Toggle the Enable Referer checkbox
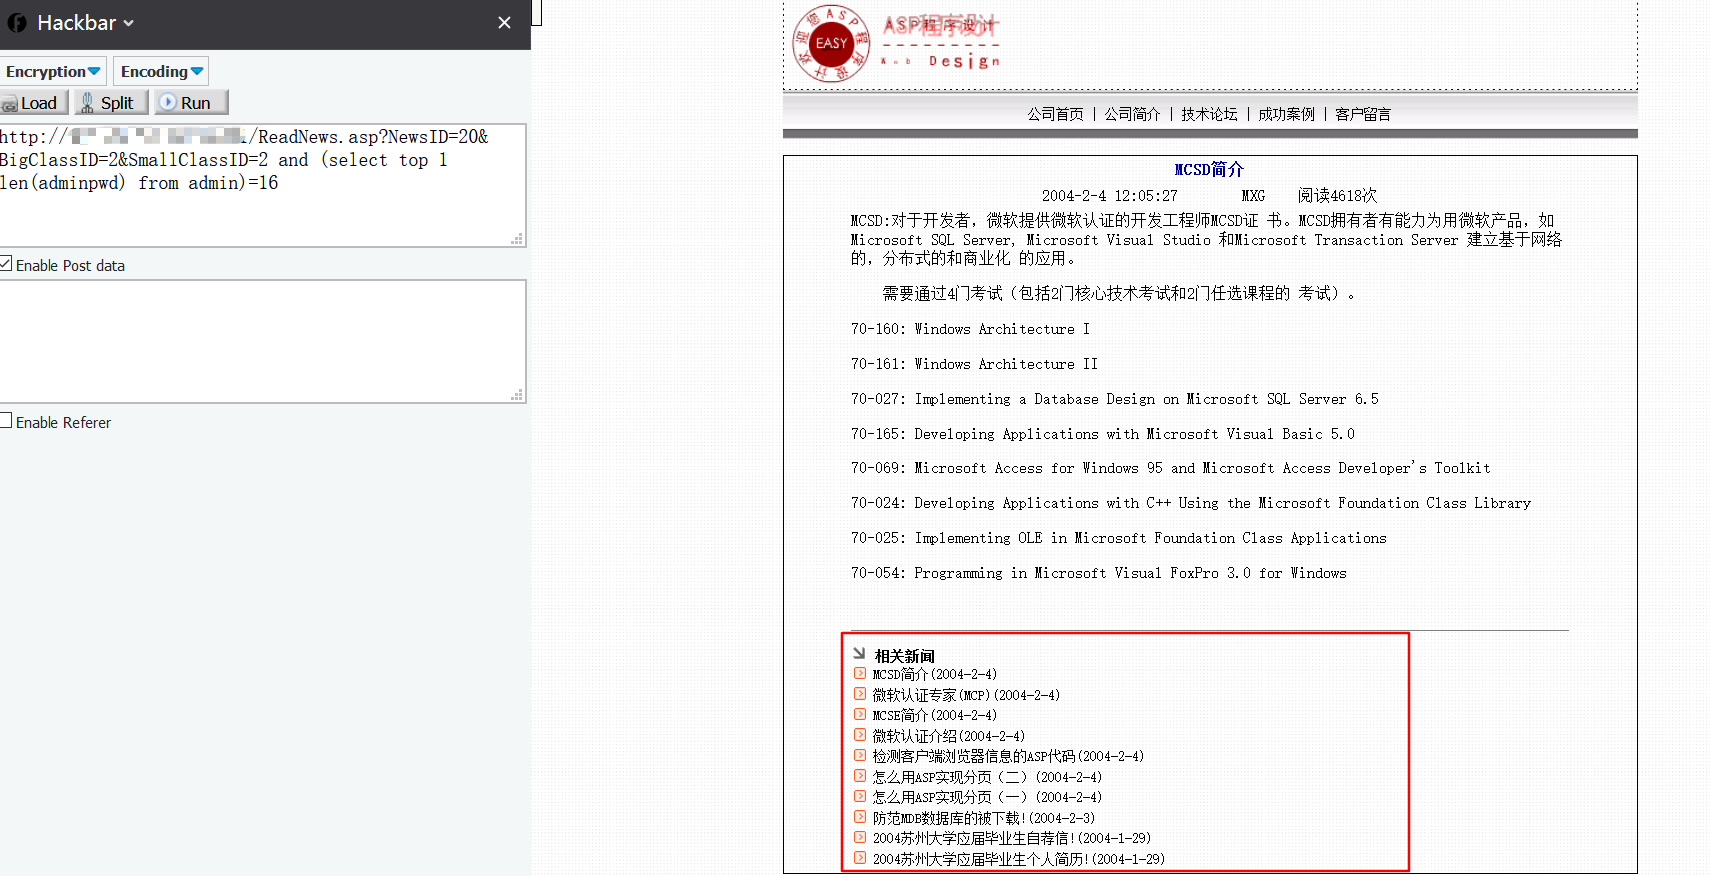 (6, 421)
